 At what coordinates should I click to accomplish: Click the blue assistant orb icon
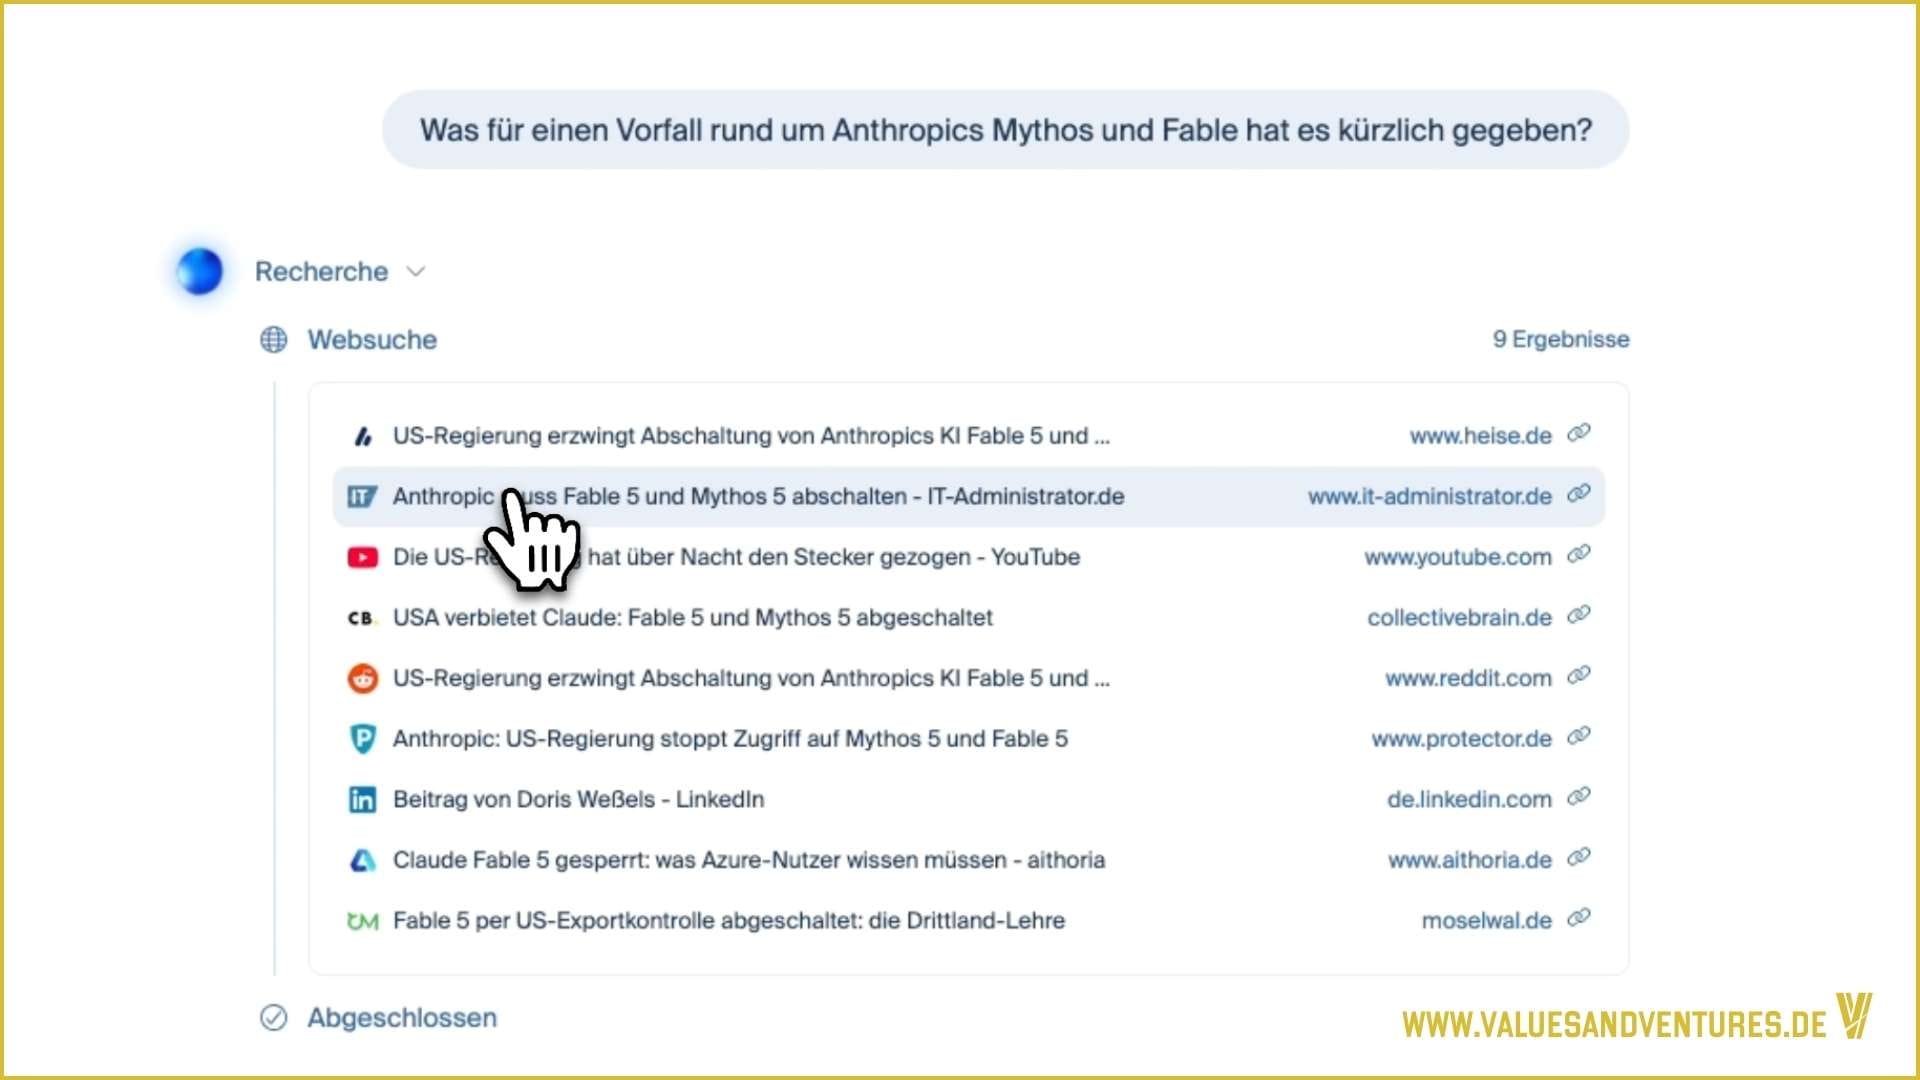point(200,271)
